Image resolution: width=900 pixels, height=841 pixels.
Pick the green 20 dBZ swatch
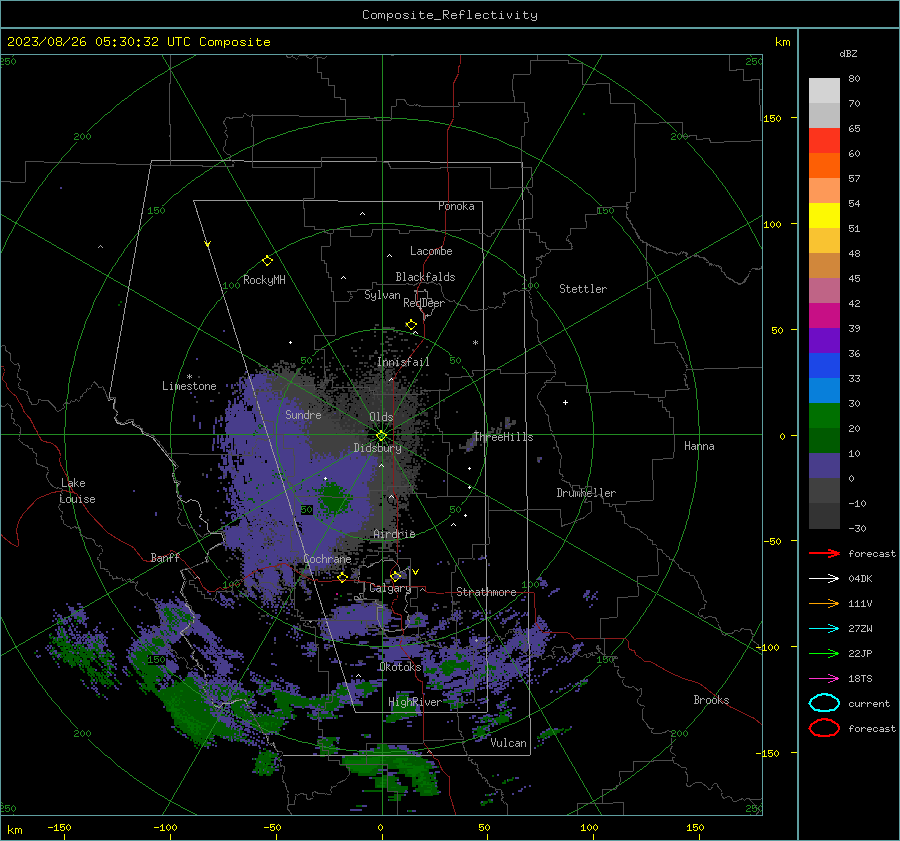tap(824, 415)
